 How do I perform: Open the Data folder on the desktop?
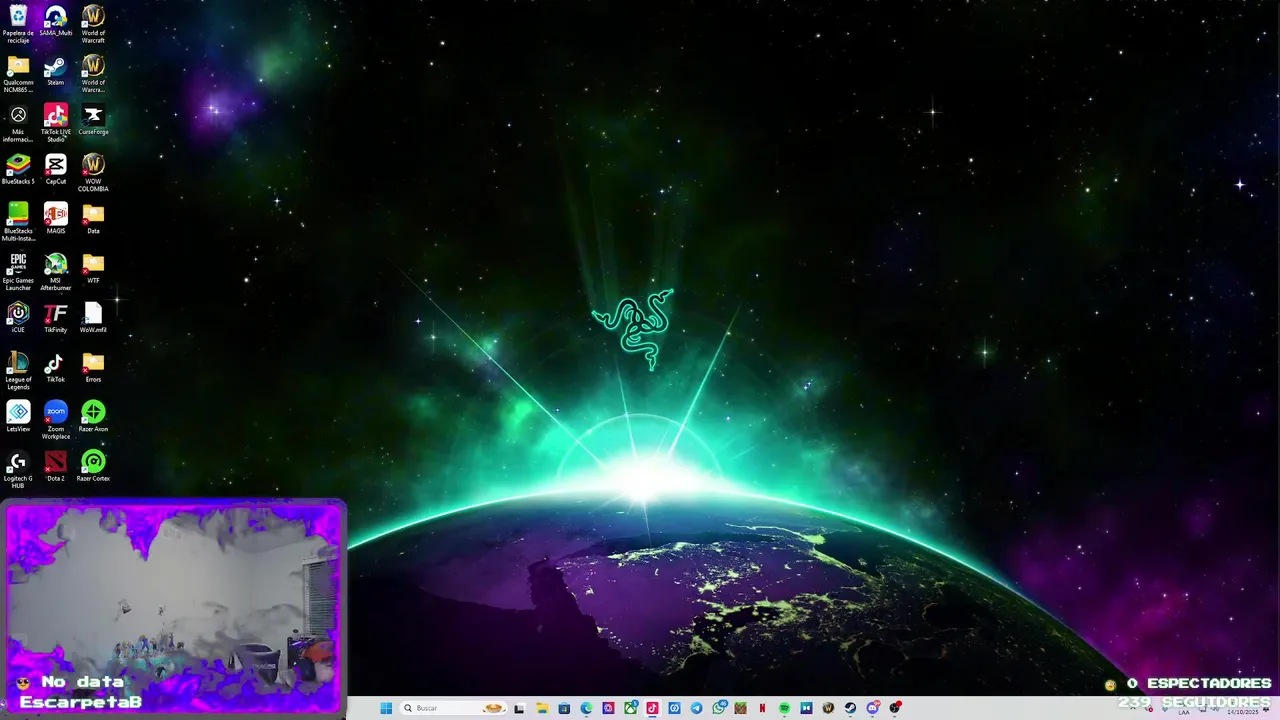(x=93, y=218)
